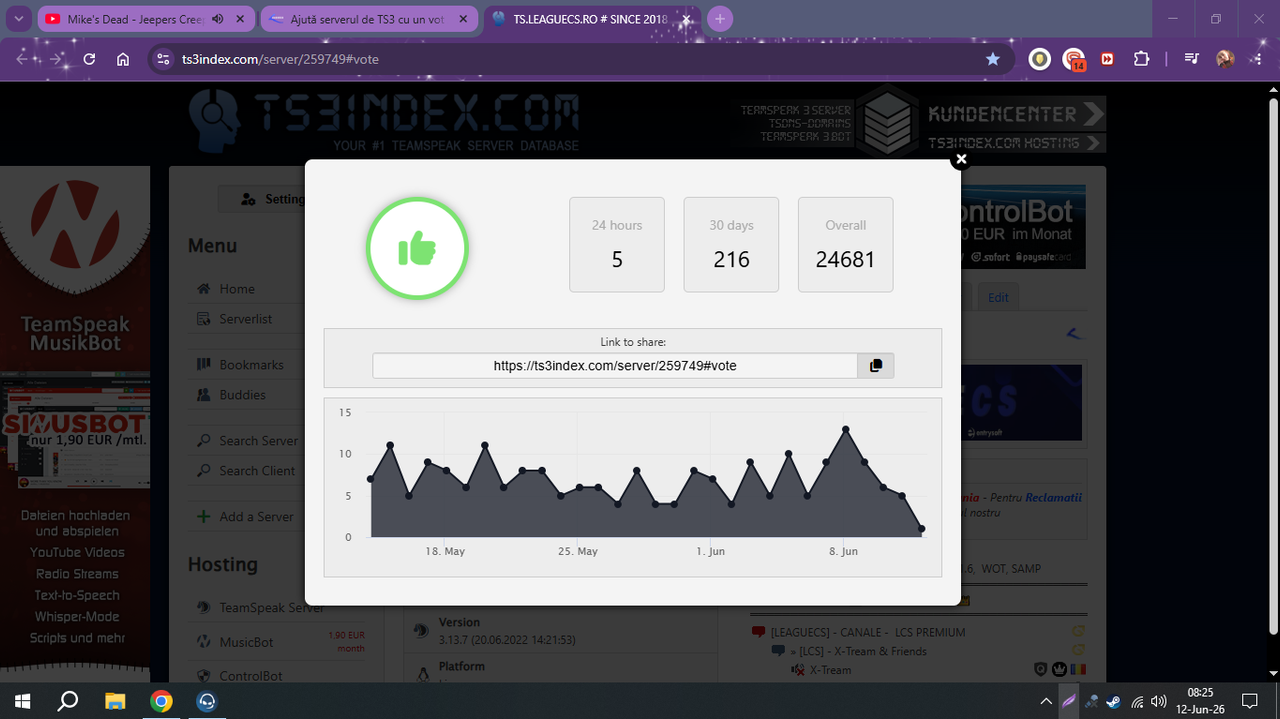
Task: Click the Settings button behind the popup
Action: pos(262,199)
